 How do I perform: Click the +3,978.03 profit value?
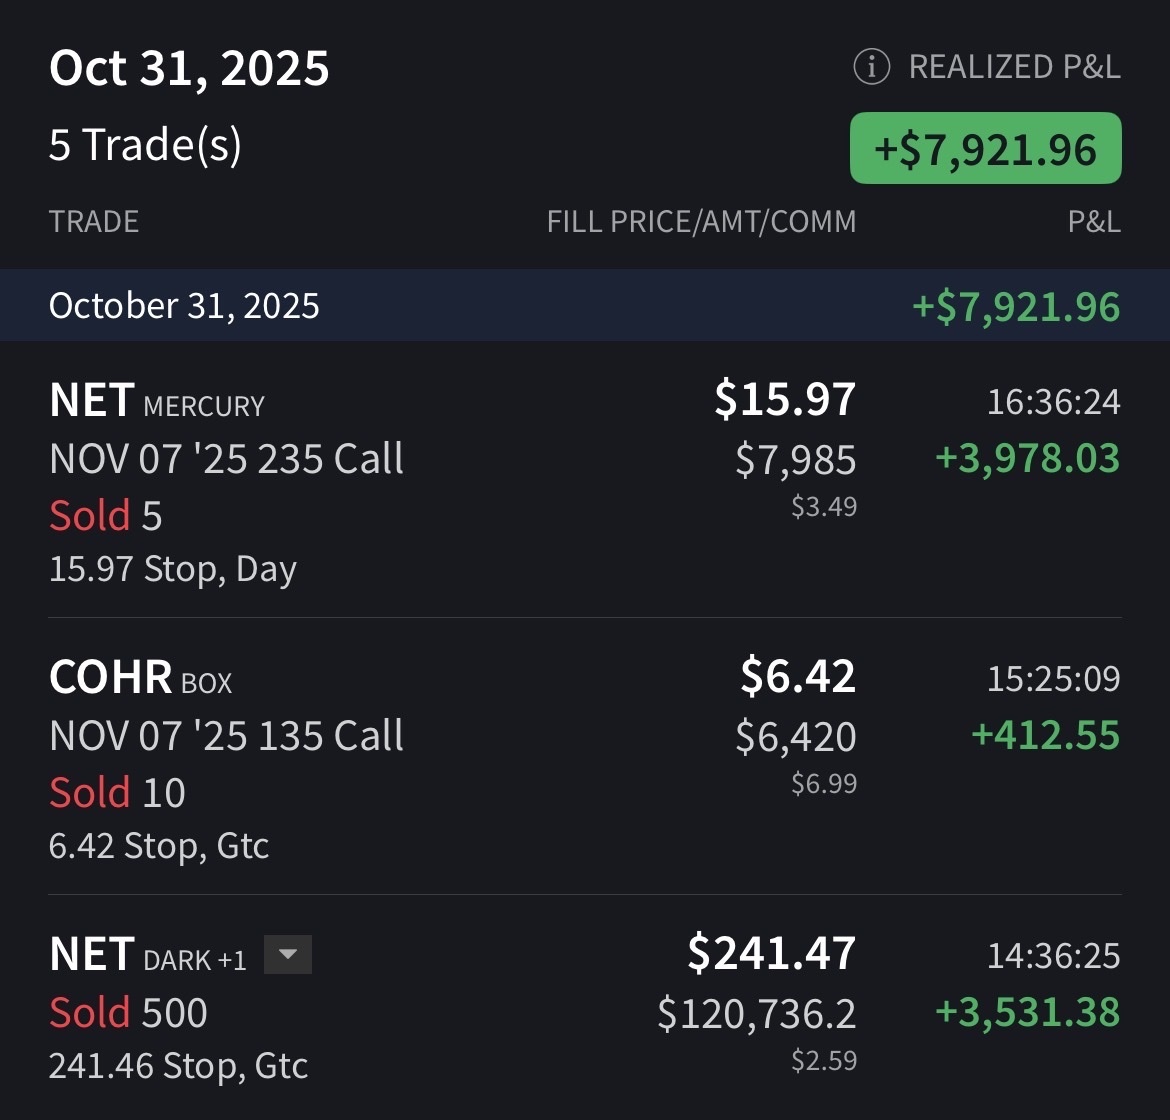tap(1027, 458)
